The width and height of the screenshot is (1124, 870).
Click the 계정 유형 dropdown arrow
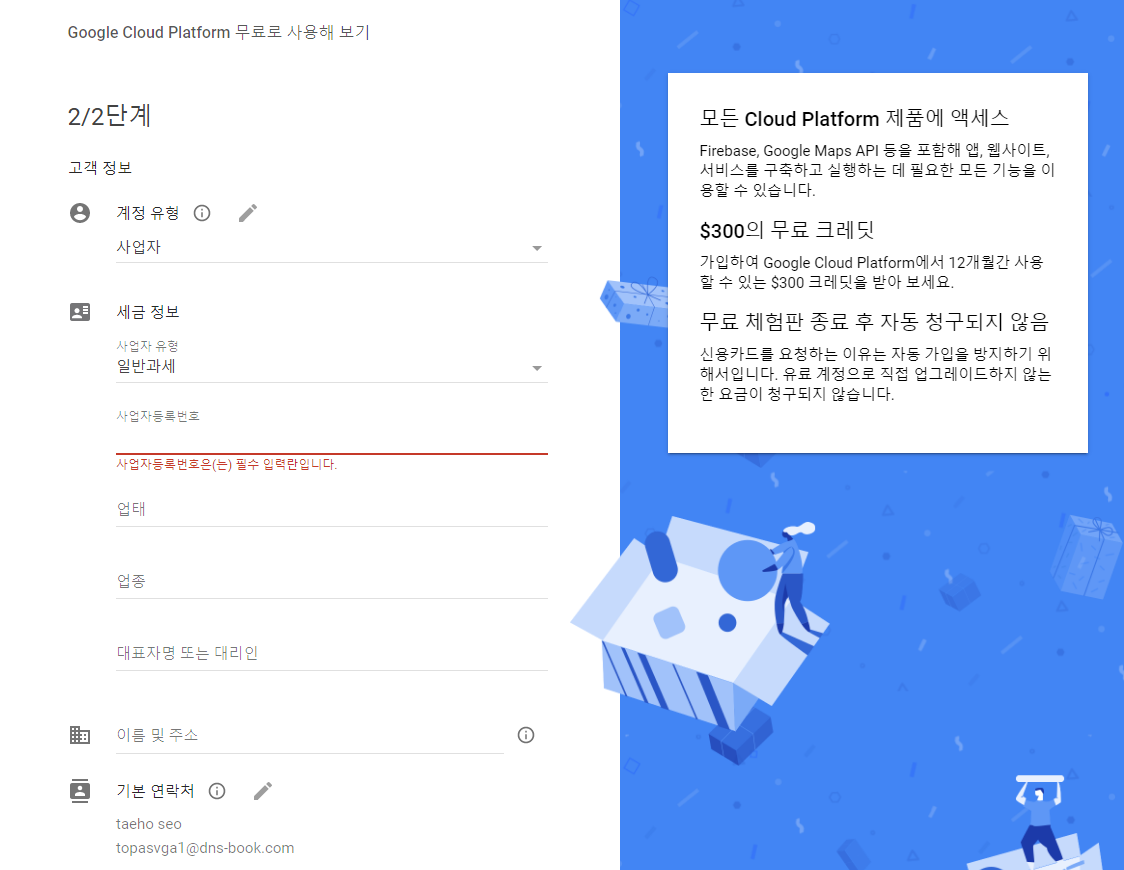click(x=537, y=248)
